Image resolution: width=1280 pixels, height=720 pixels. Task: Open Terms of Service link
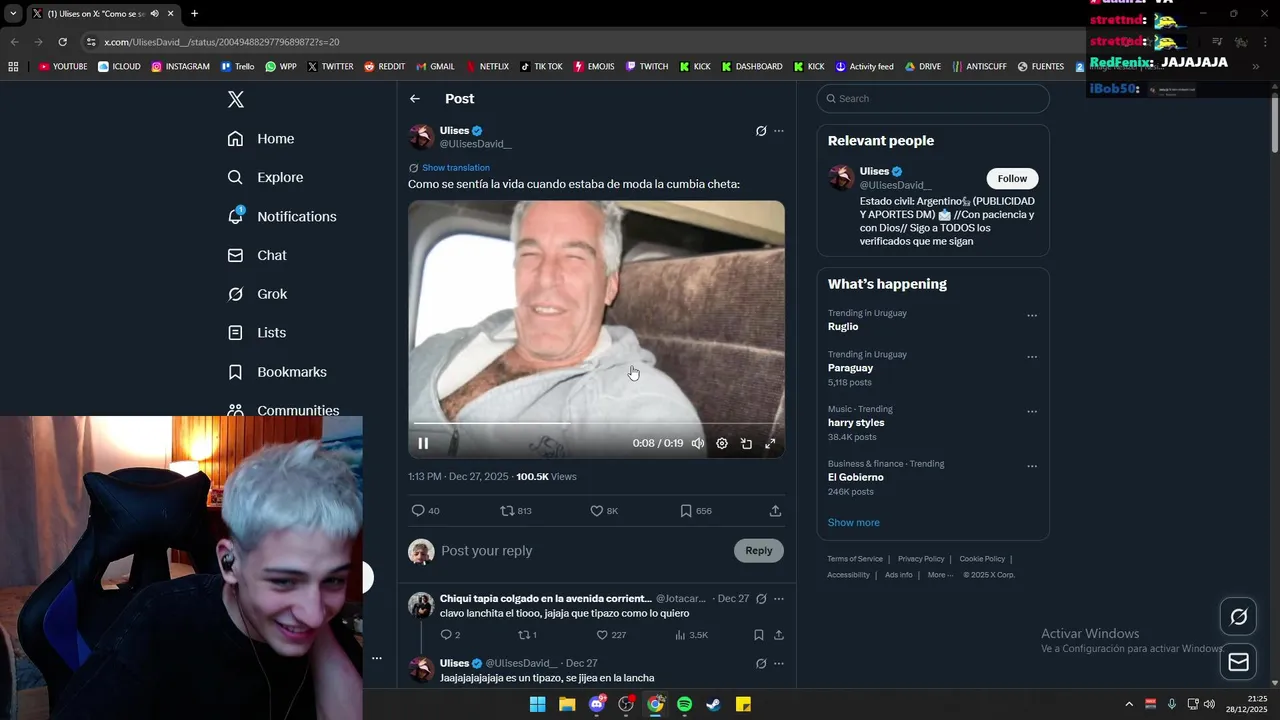tap(855, 559)
